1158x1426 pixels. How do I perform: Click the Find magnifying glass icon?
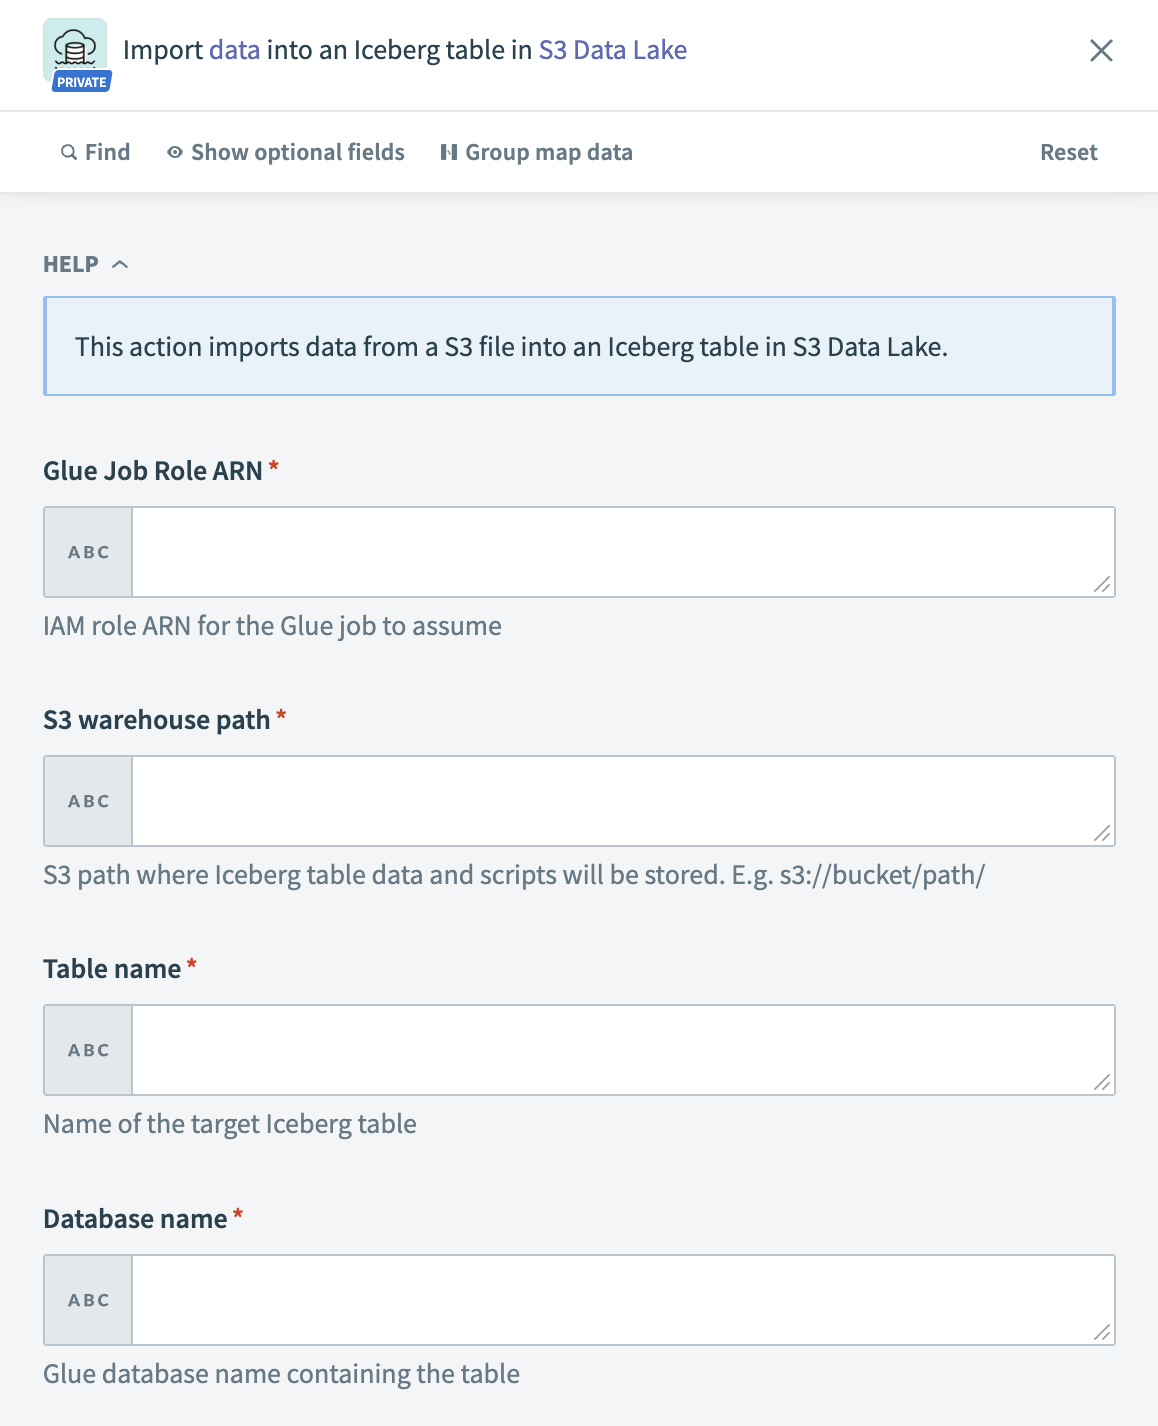67,152
